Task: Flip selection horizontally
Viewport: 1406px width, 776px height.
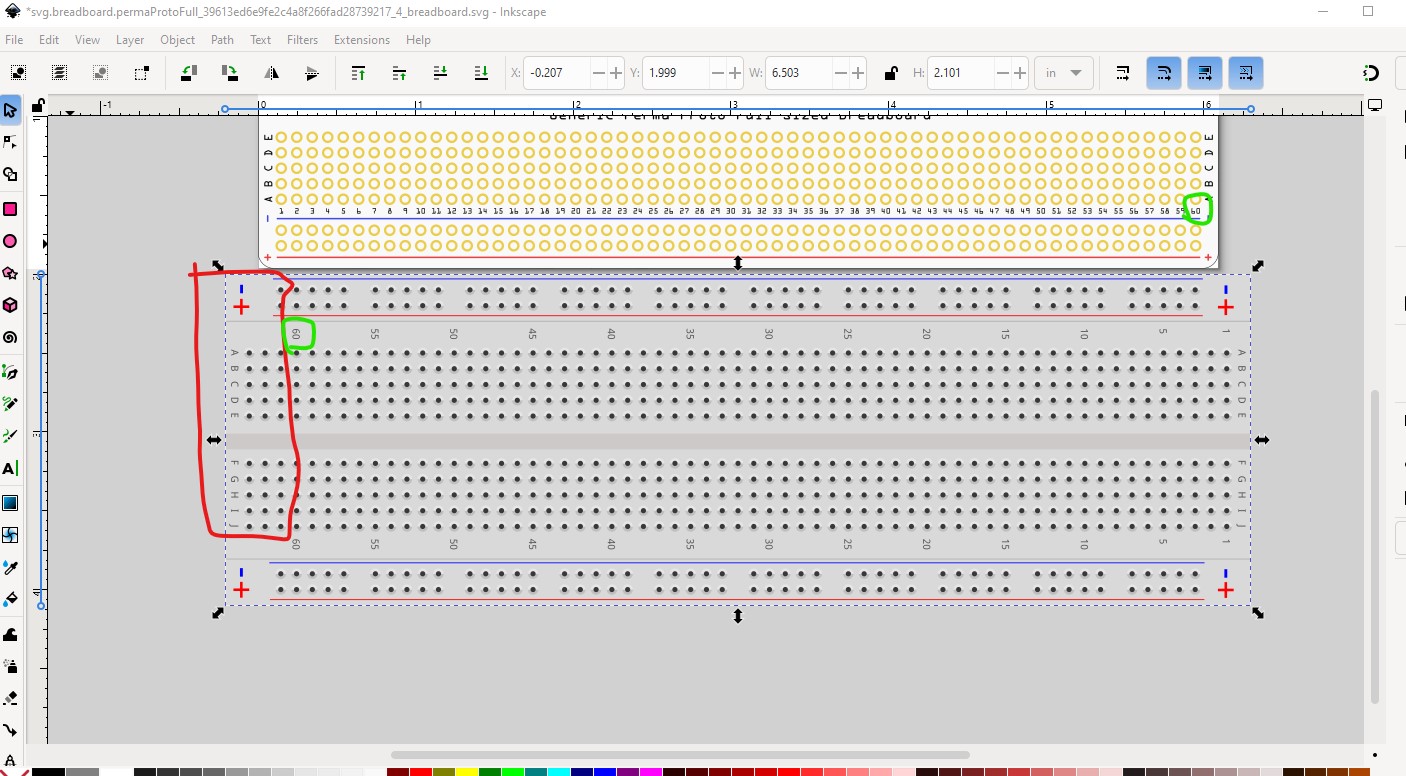Action: coord(270,73)
